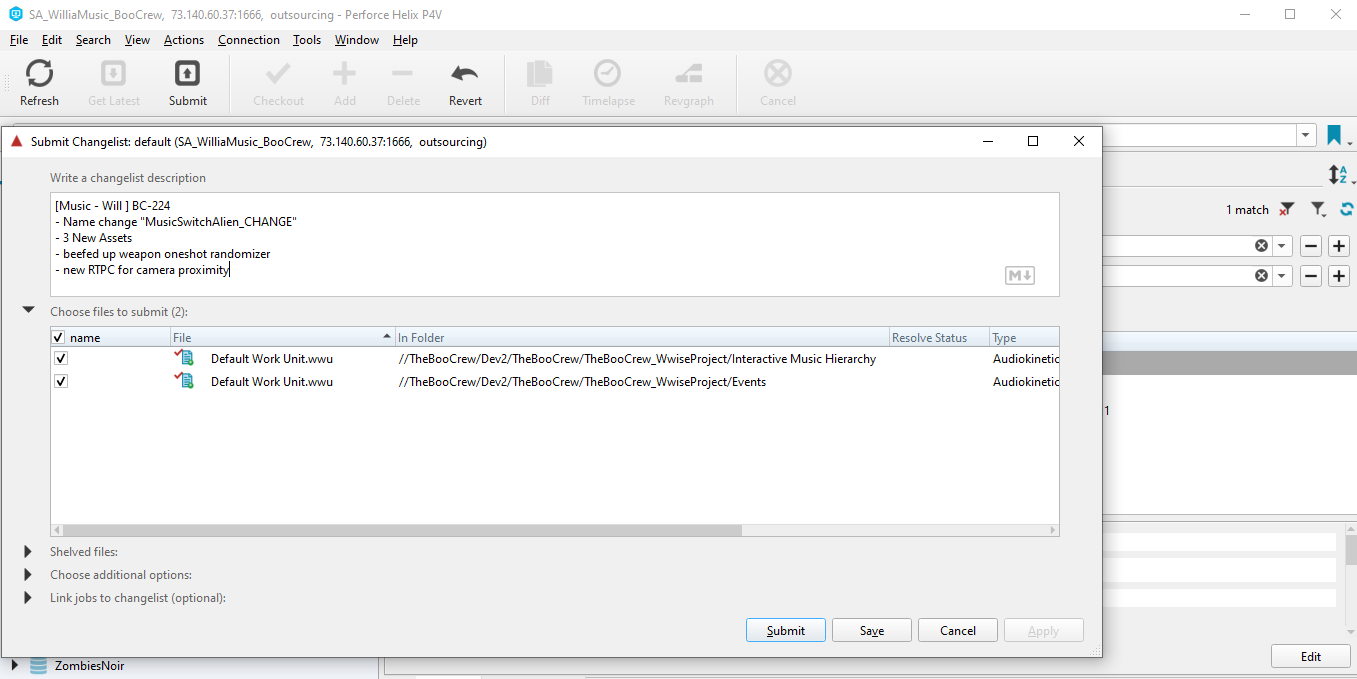Expand Choose additional options

[26, 574]
